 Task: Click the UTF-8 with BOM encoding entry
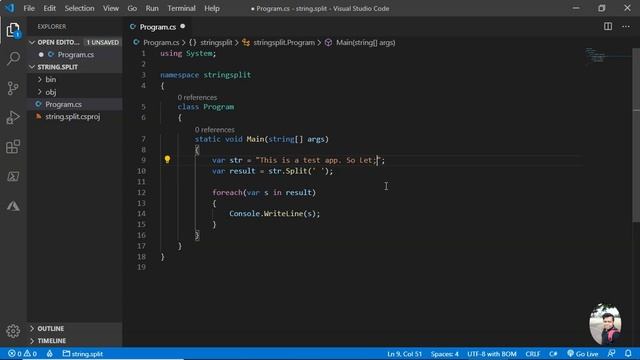click(491, 354)
